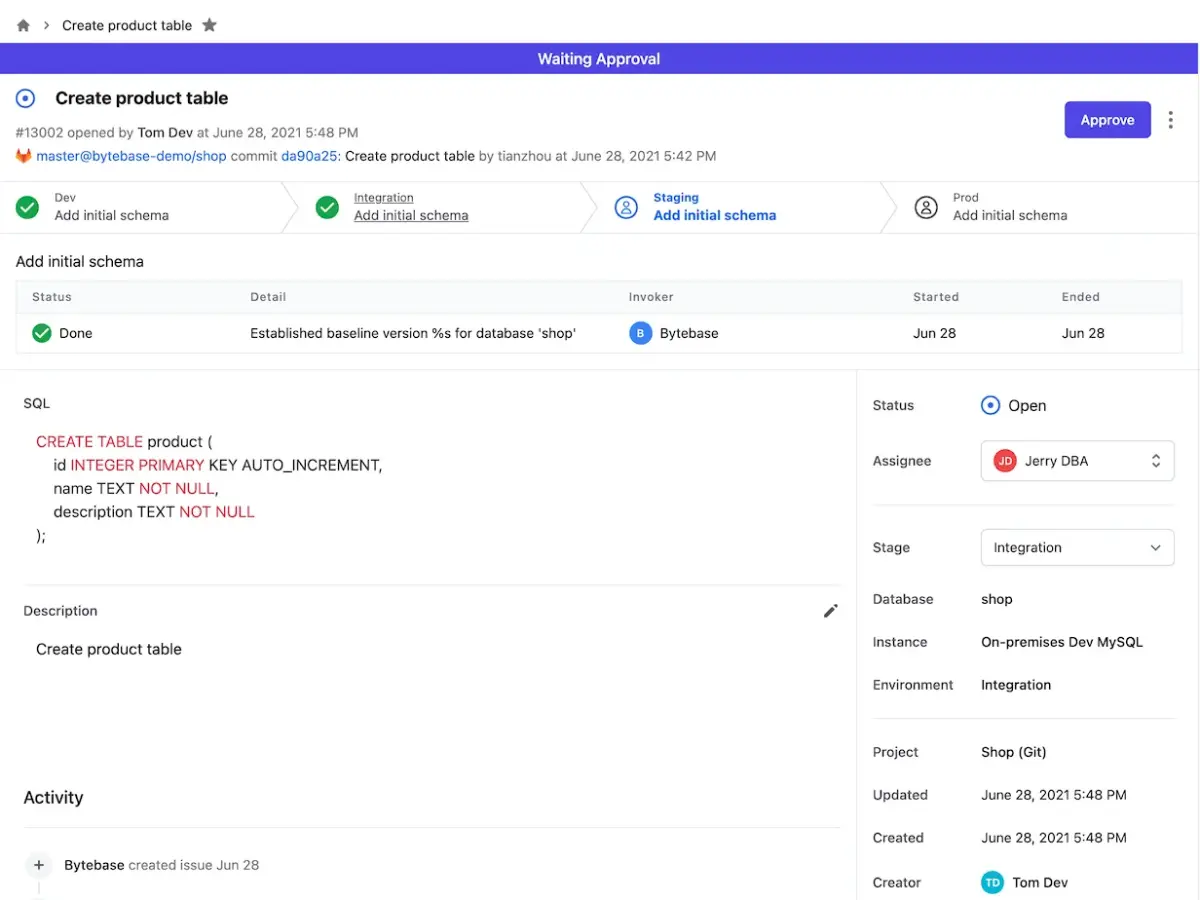1200x900 pixels.
Task: Open the Assignee selection dropdown
Action: (x=1077, y=460)
